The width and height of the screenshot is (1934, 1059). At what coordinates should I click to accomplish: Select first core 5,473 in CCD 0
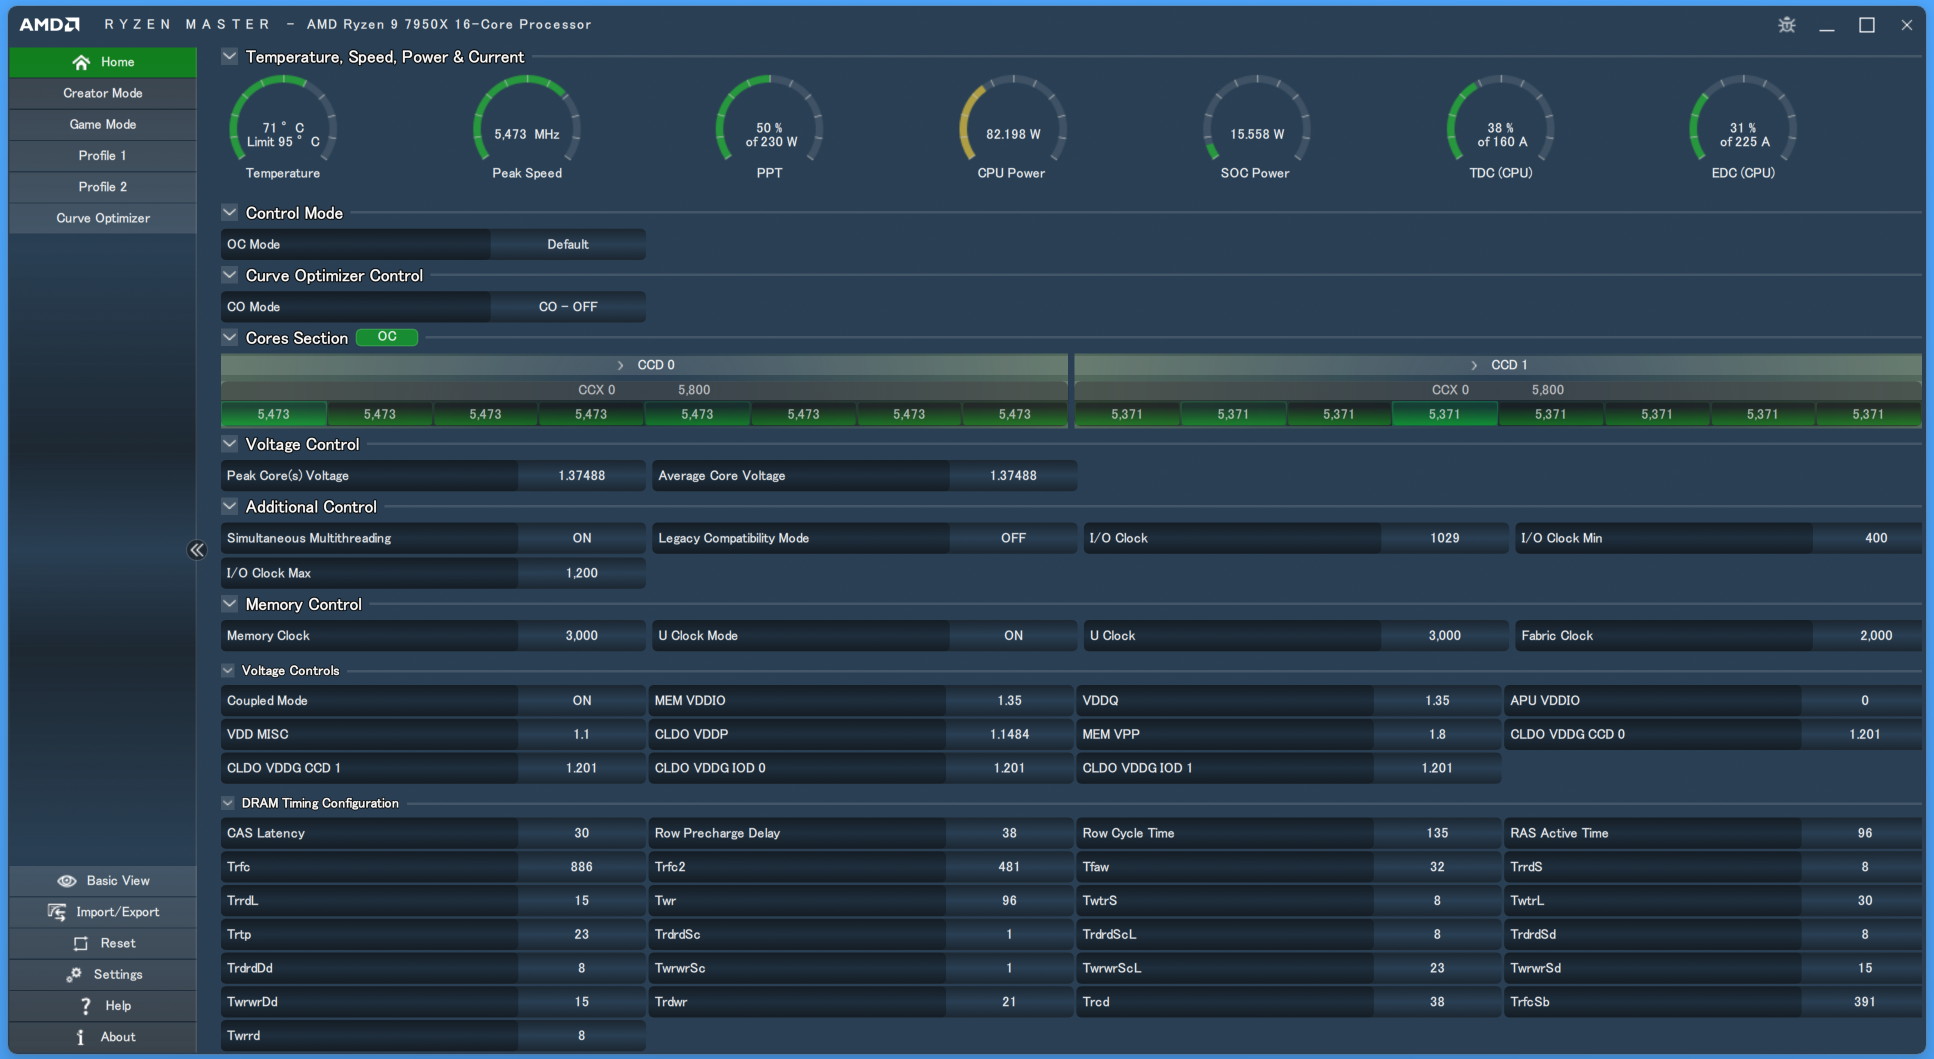pos(273,414)
